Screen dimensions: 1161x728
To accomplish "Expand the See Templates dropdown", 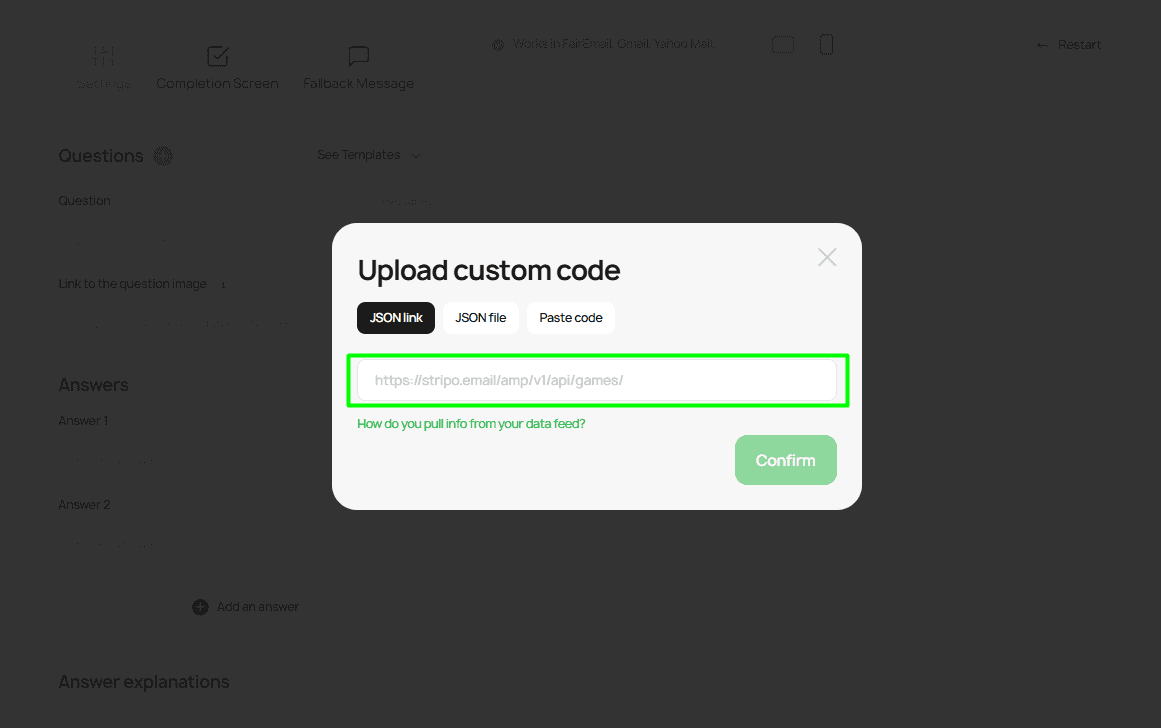I will pos(368,155).
